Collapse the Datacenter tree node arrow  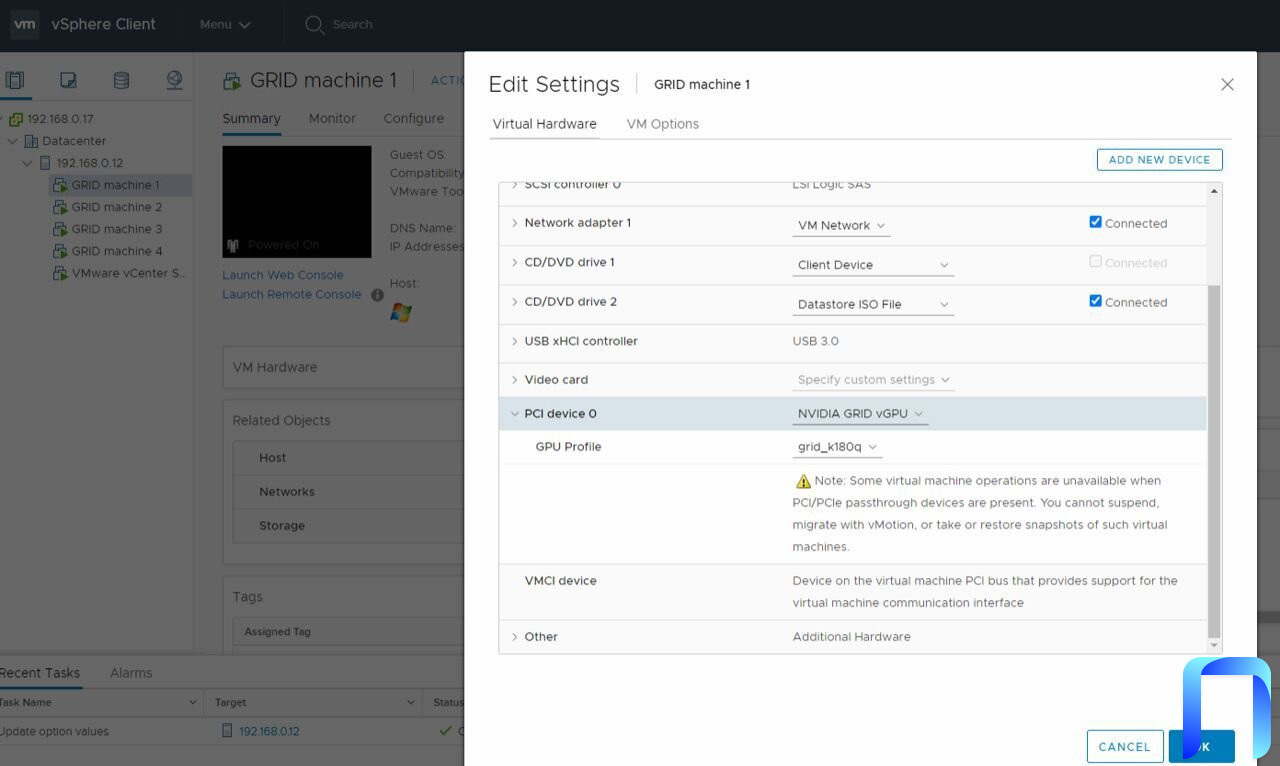tap(13, 141)
